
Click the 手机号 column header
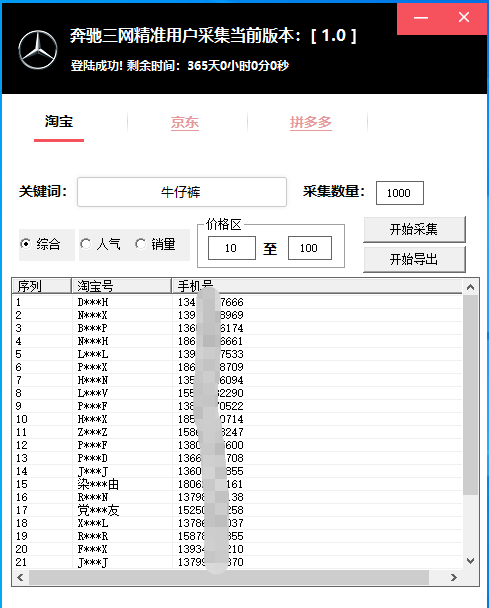(317, 286)
